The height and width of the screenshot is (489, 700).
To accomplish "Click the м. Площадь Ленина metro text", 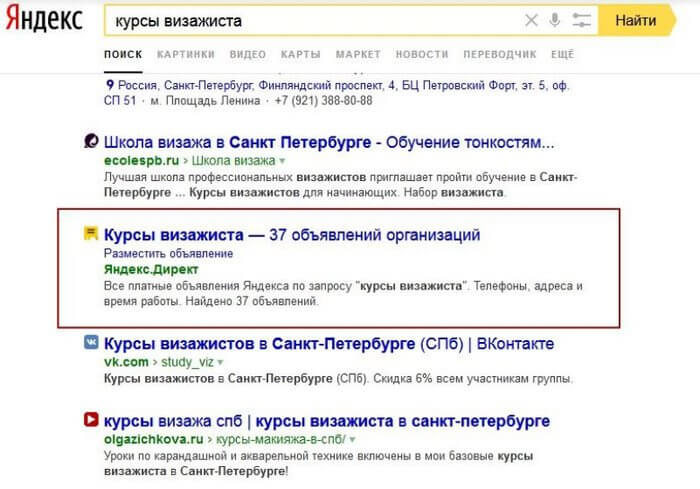I will pyautogui.click(x=205, y=100).
